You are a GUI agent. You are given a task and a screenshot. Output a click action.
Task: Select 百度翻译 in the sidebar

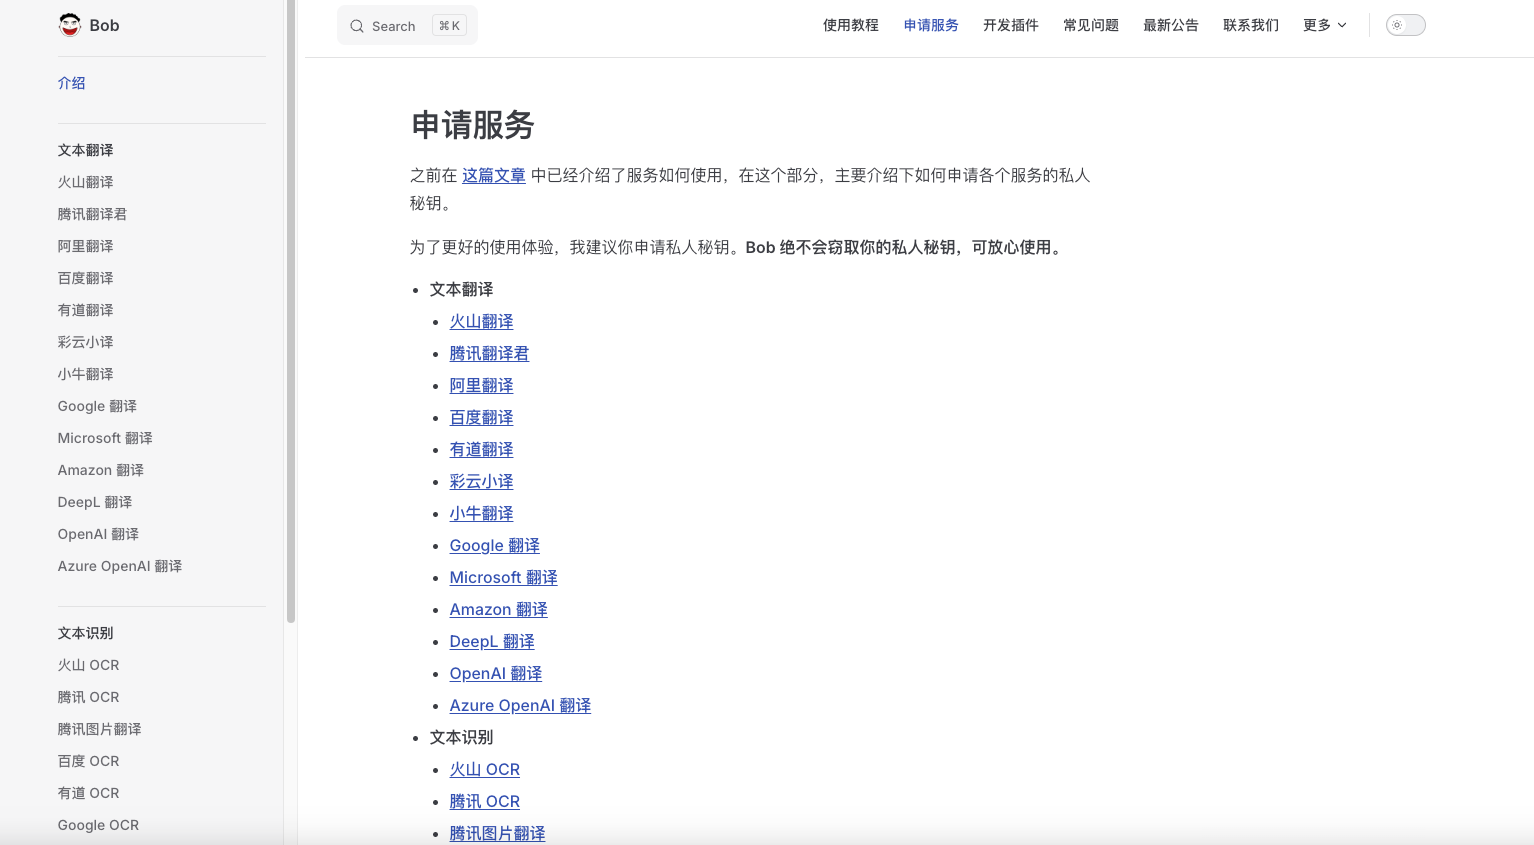click(x=85, y=278)
